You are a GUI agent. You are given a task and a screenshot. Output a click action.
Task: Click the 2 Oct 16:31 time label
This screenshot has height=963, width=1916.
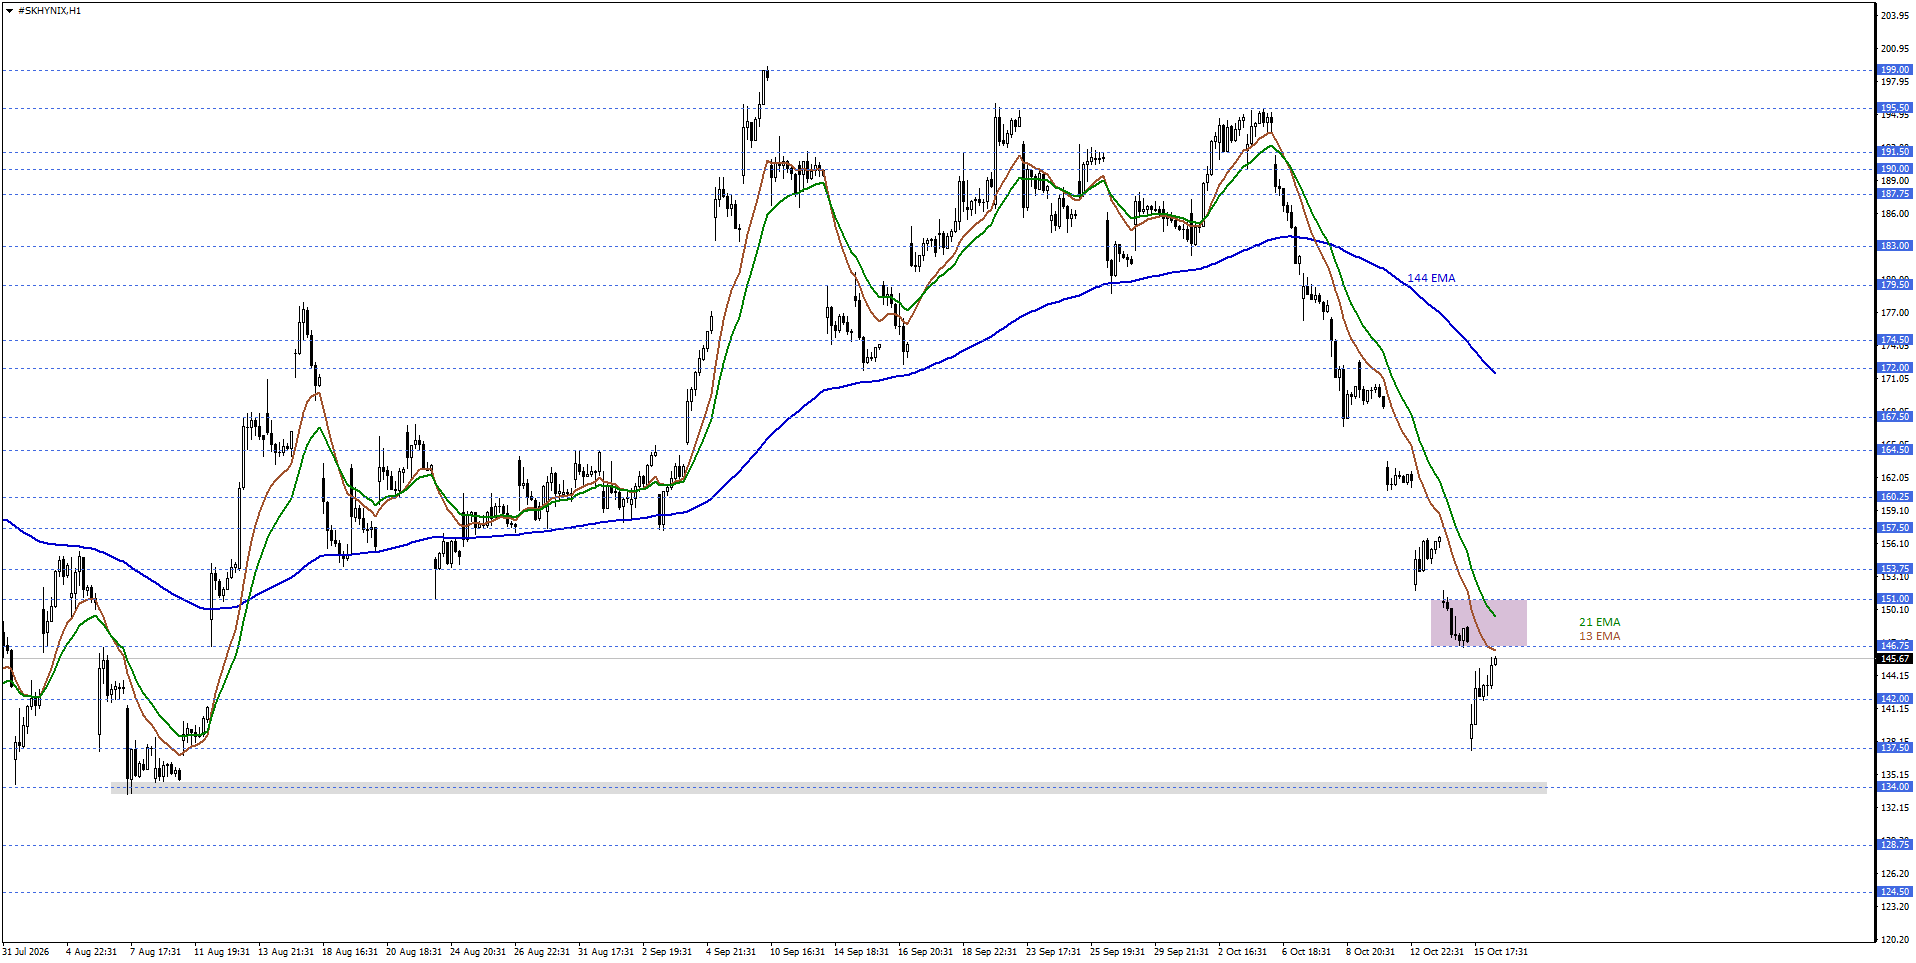click(x=1243, y=952)
